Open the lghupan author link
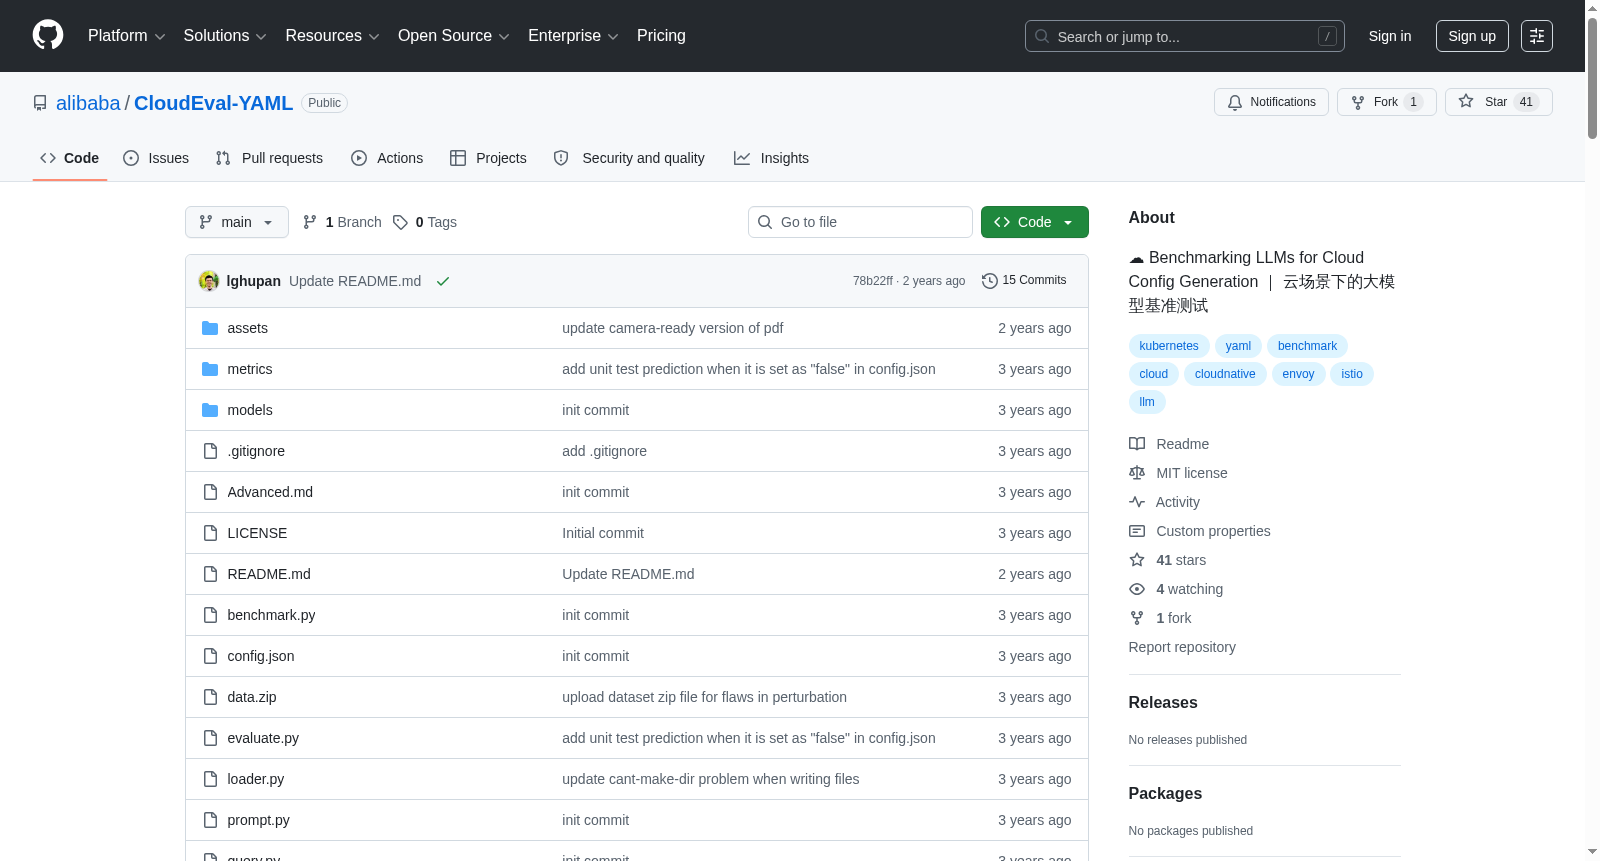Image resolution: width=1600 pixels, height=861 pixels. coord(254,281)
